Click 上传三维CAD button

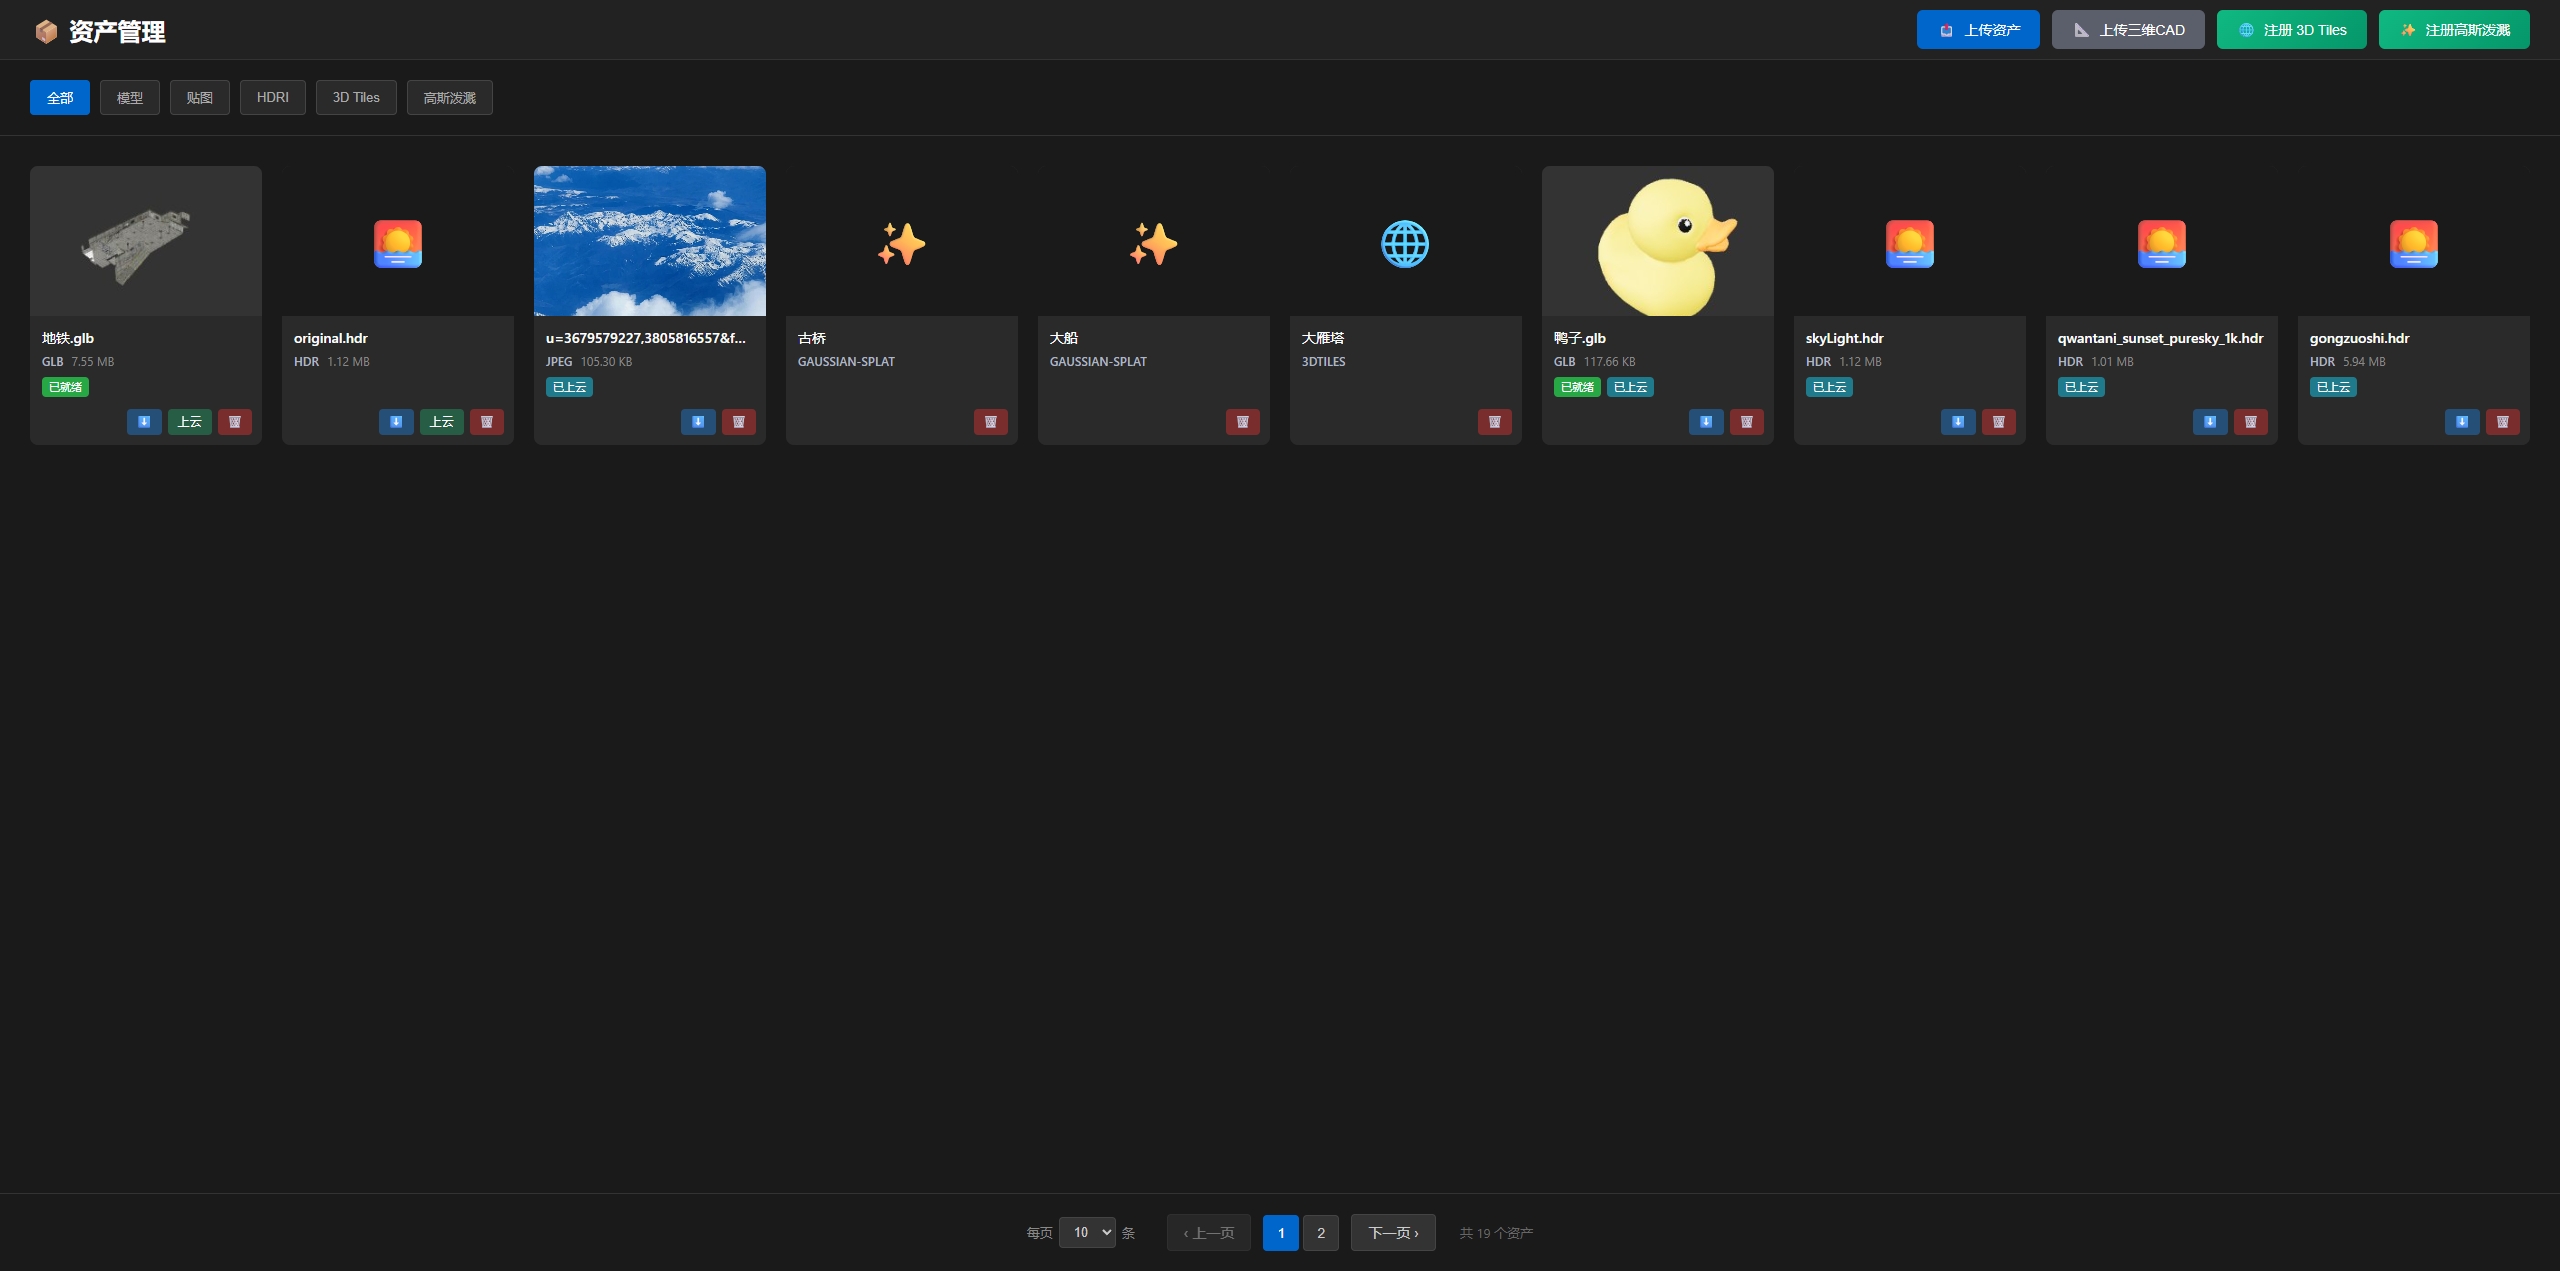(2128, 30)
